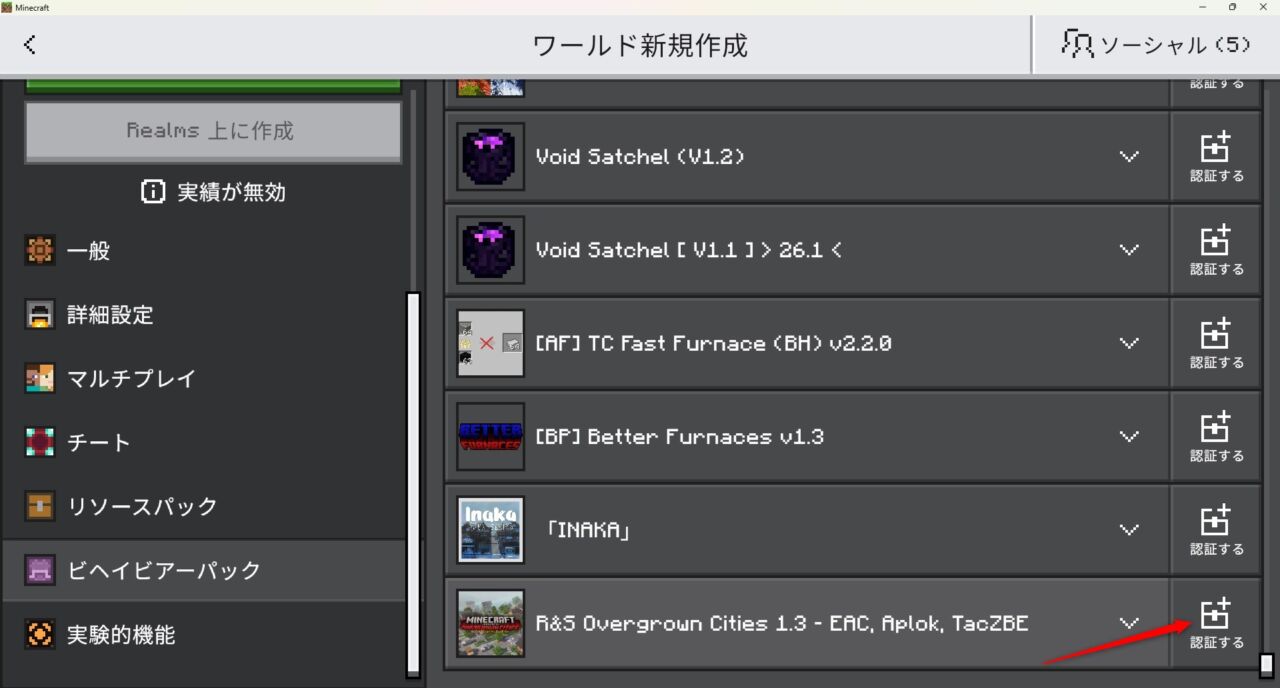Click the 実験的機能 orange icon
1280x688 pixels.
[40, 635]
